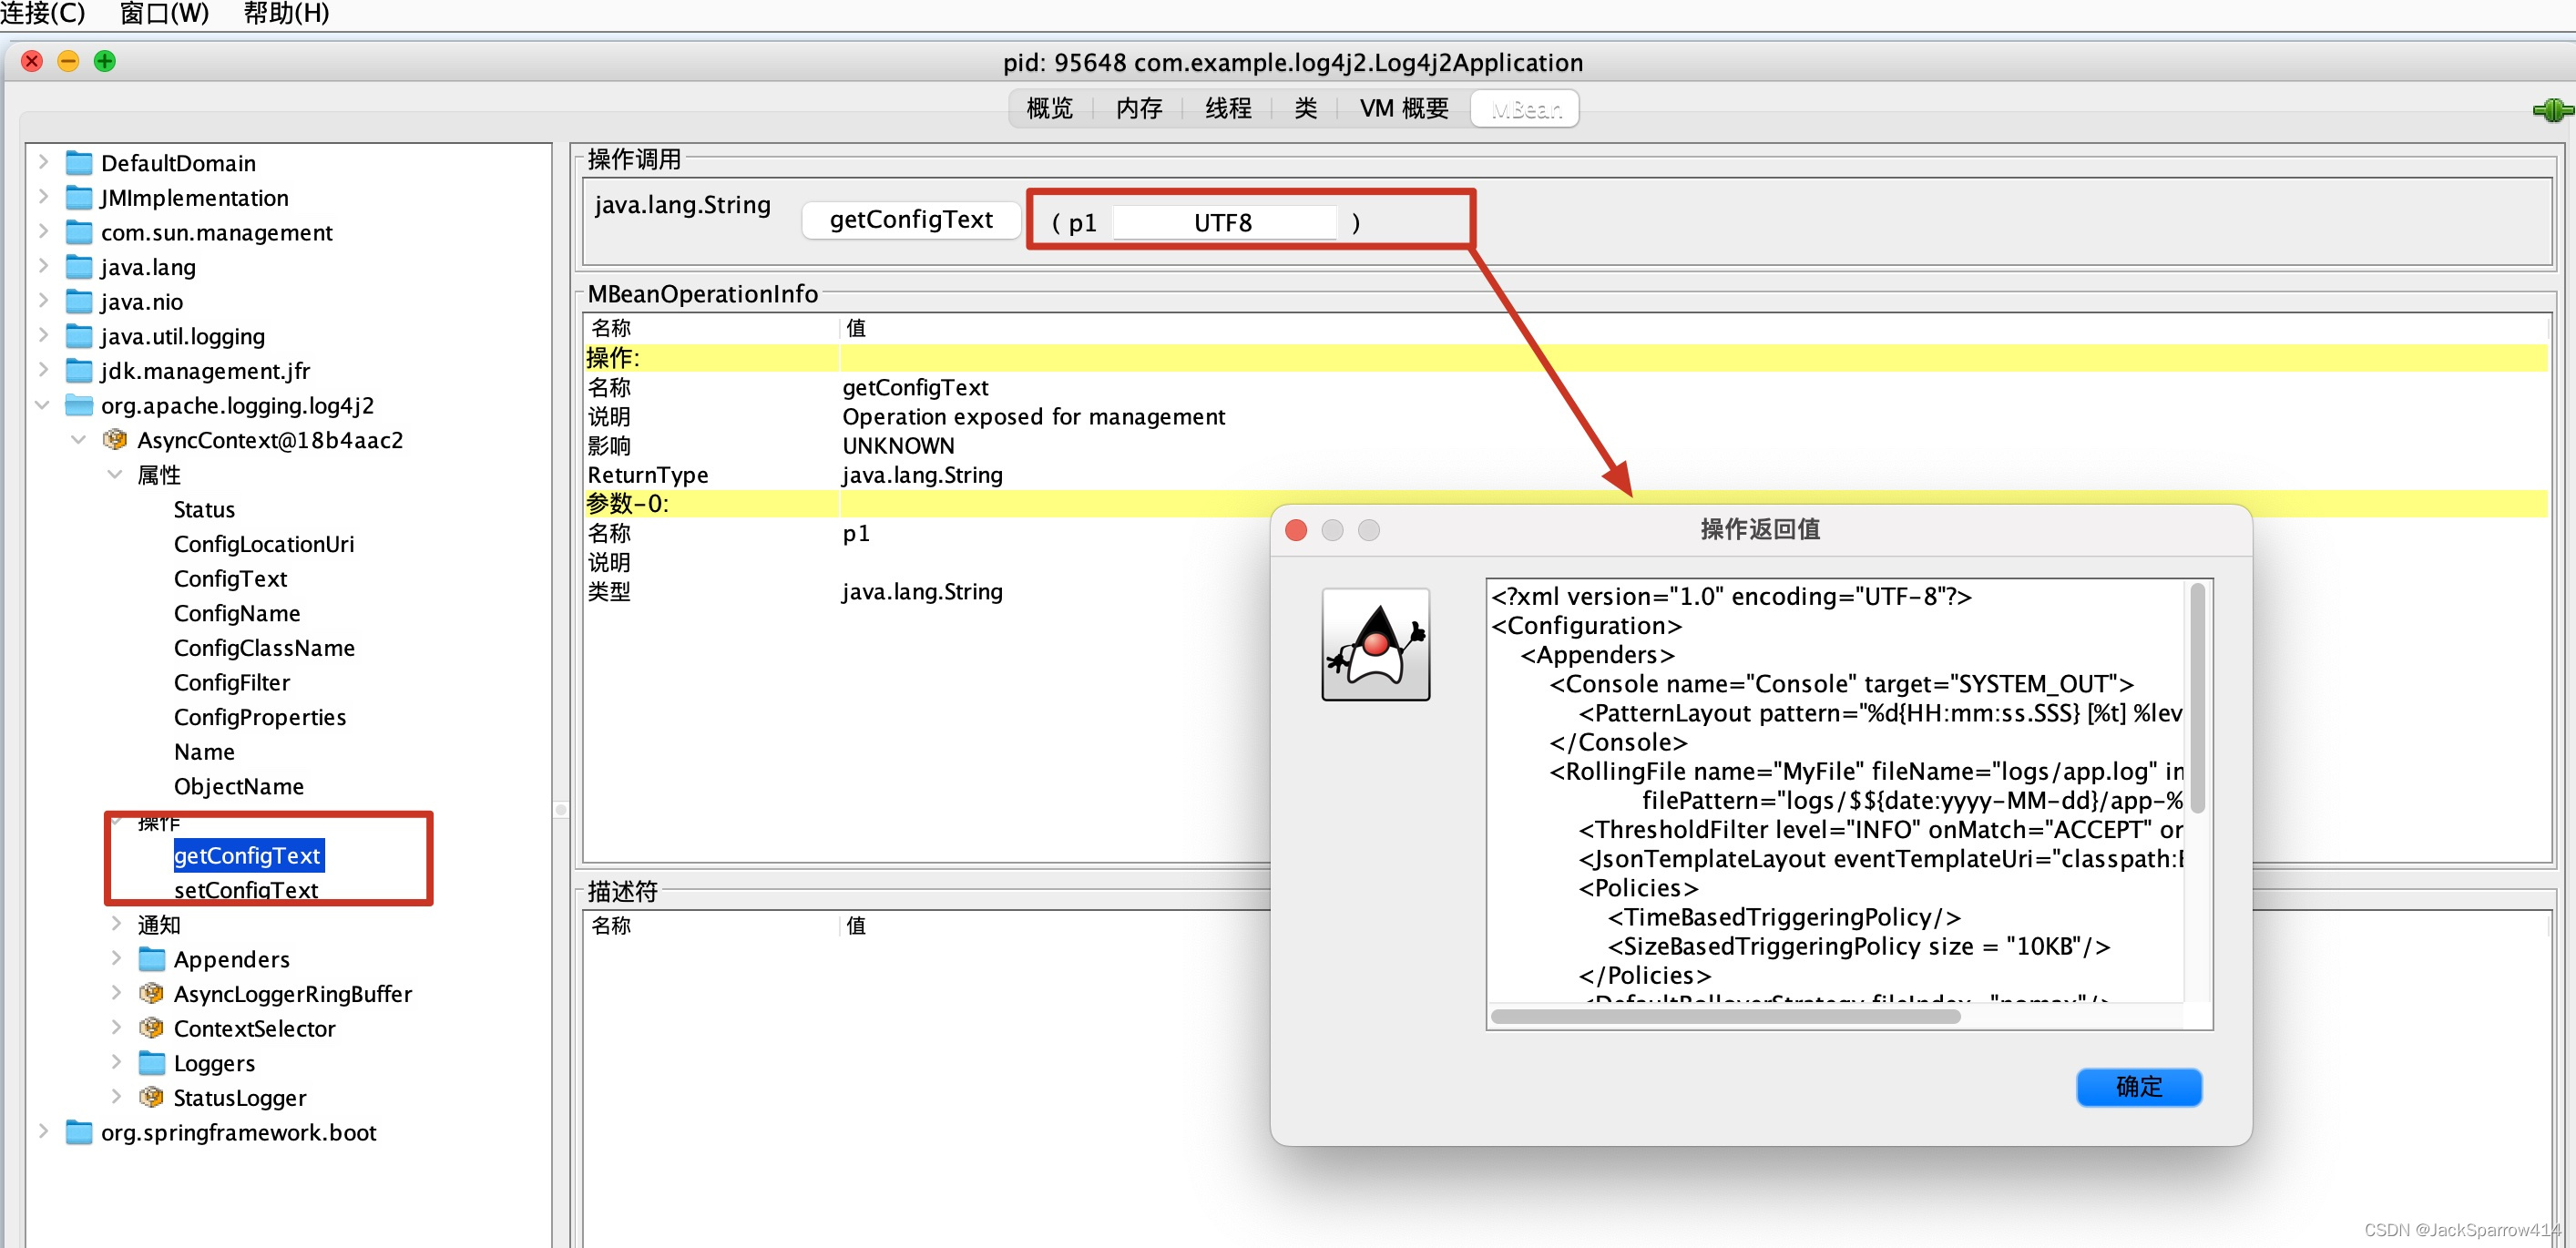Click the ContextSelector bean icon
Viewport: 2576px width, 1248px height.
click(x=152, y=1028)
